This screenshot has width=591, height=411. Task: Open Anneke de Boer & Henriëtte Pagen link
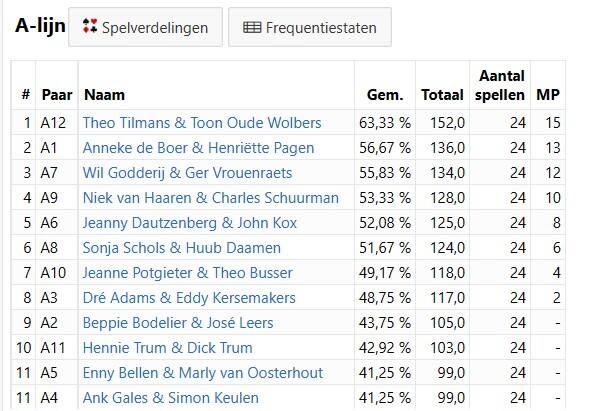tap(198, 148)
